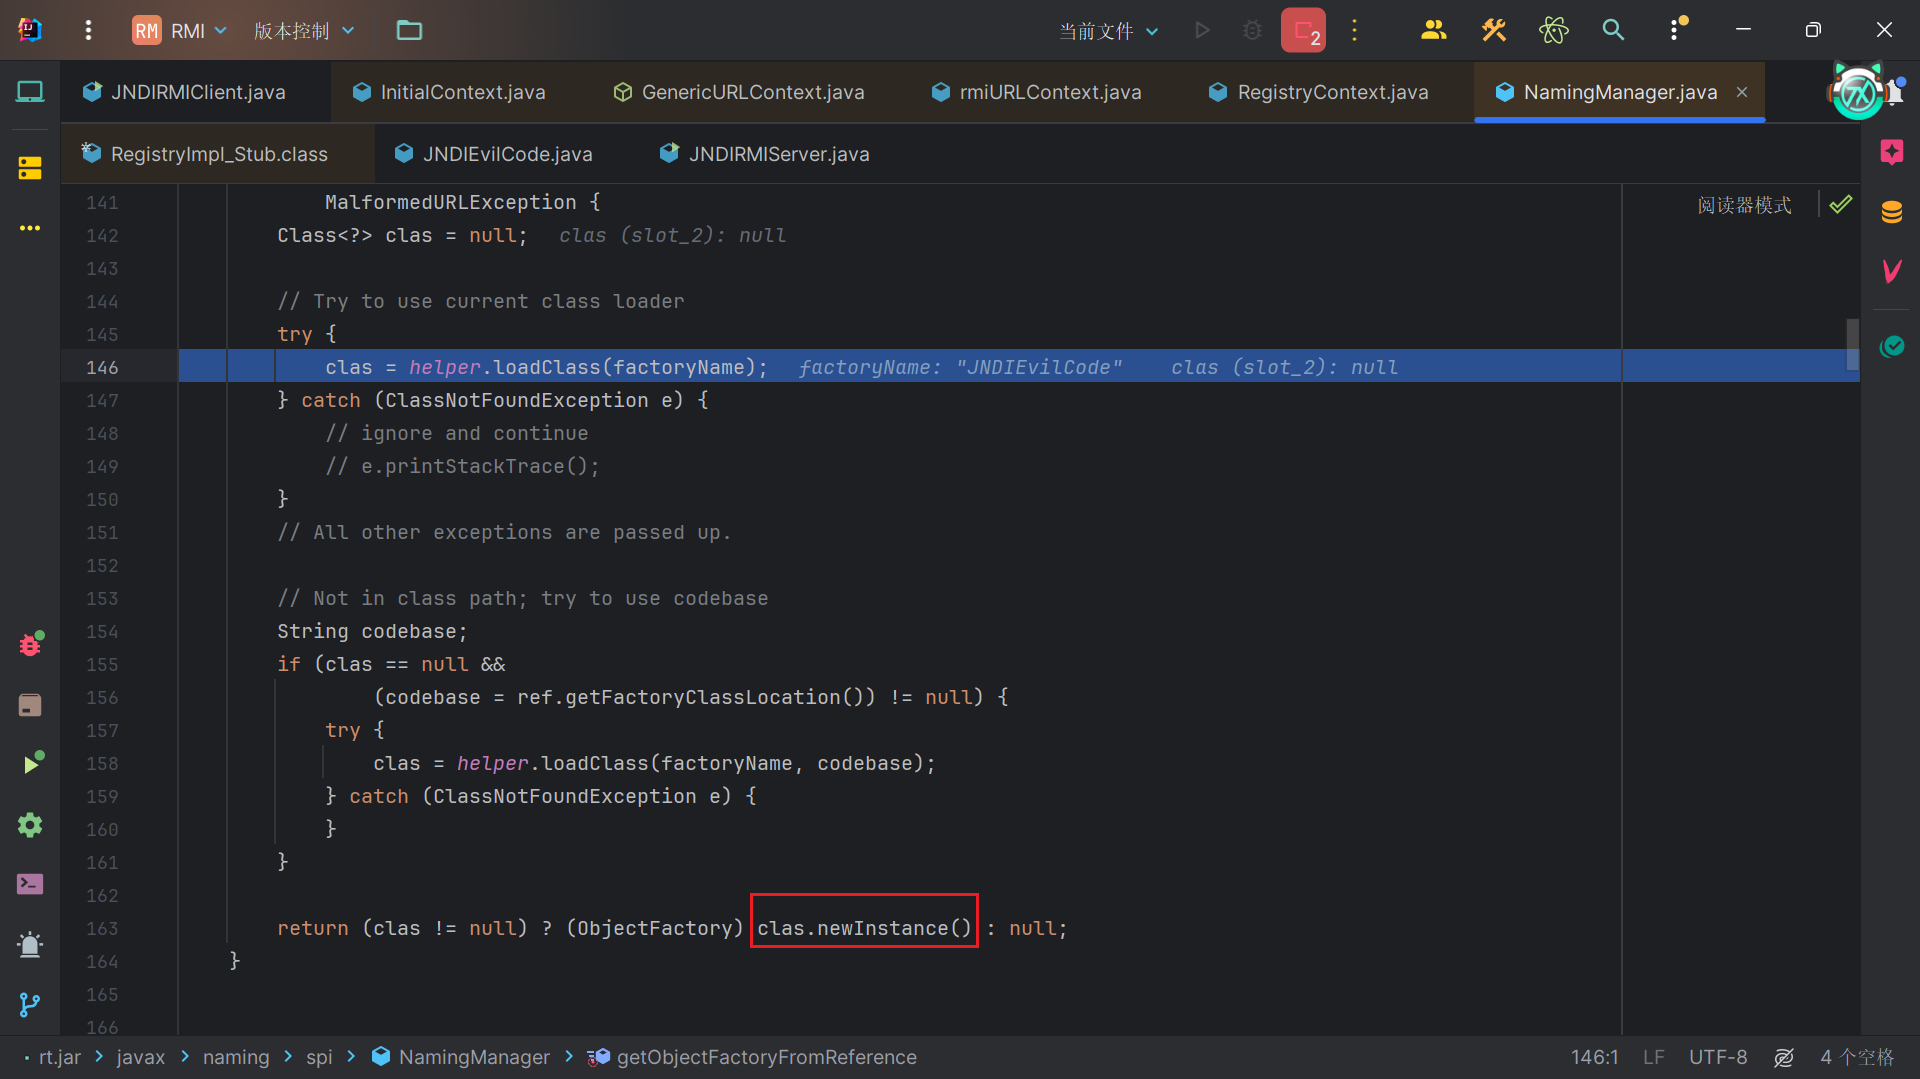Close the NamingManager.java tab
This screenshot has height=1079, width=1920.
1742,92
